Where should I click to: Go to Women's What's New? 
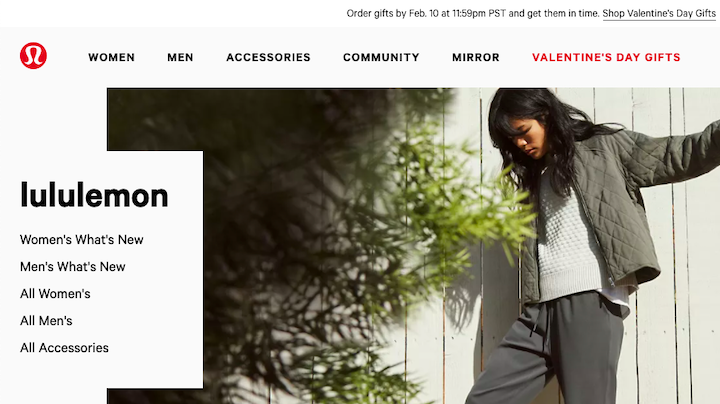point(82,240)
